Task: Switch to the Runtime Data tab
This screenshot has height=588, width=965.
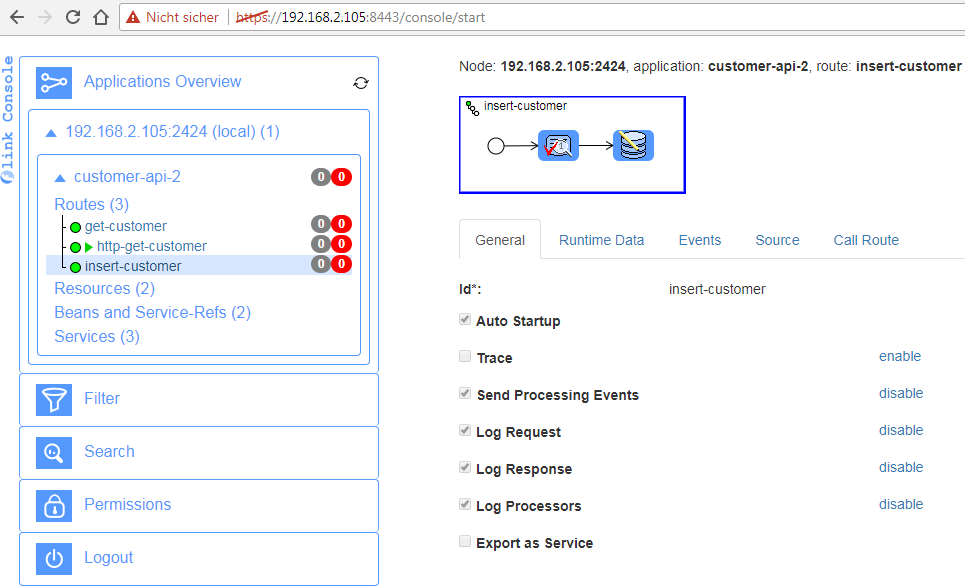Action: coord(601,240)
